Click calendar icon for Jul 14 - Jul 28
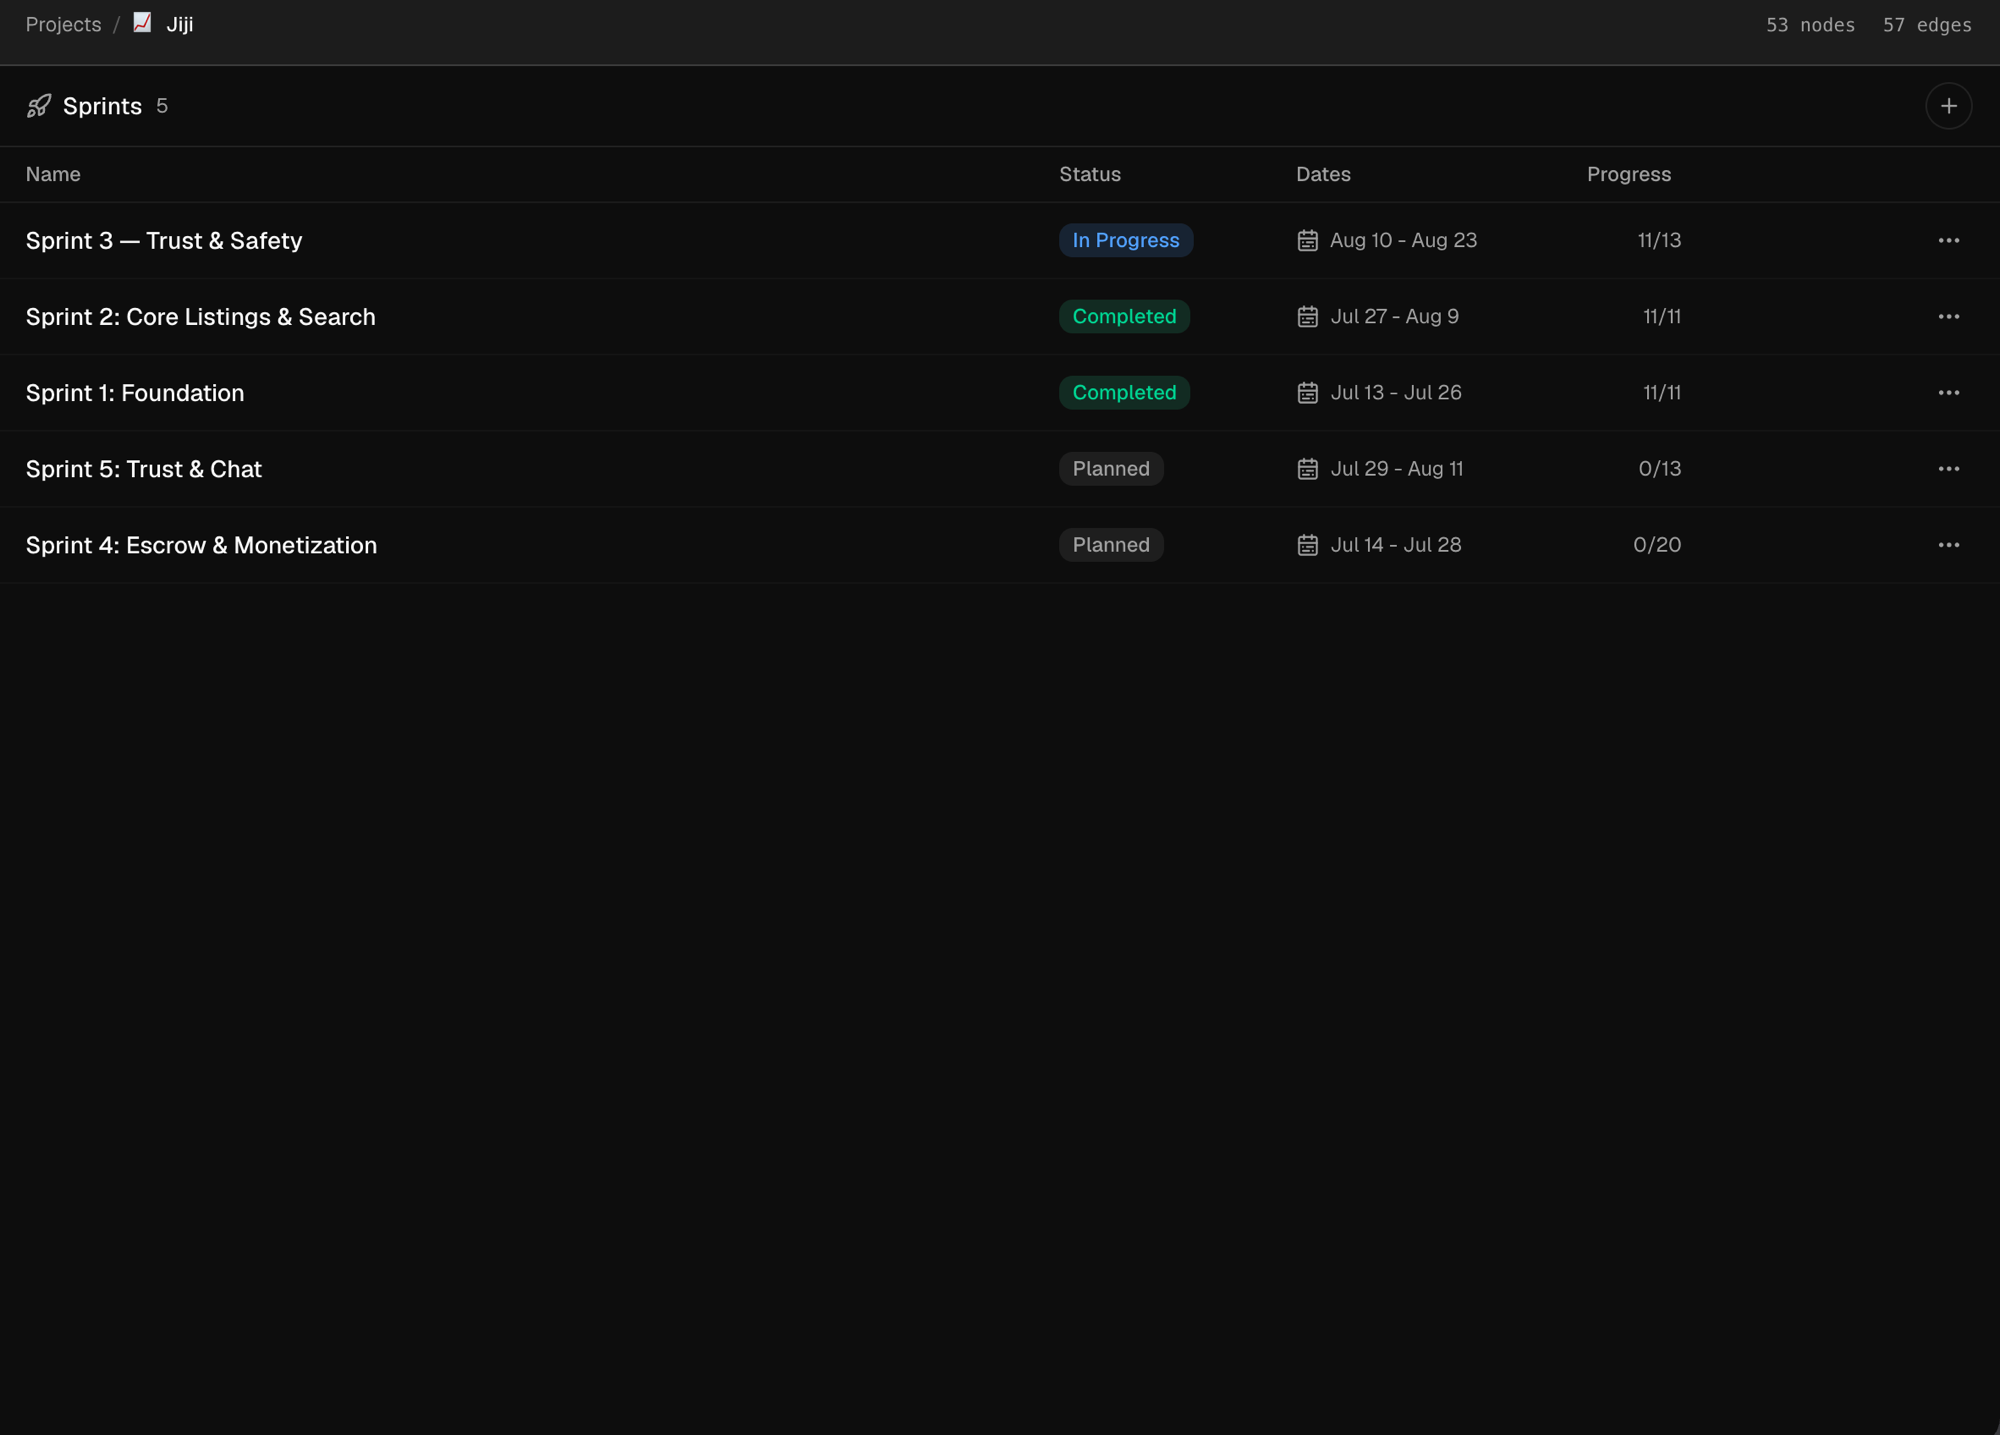This screenshot has width=2000, height=1435. tap(1307, 544)
